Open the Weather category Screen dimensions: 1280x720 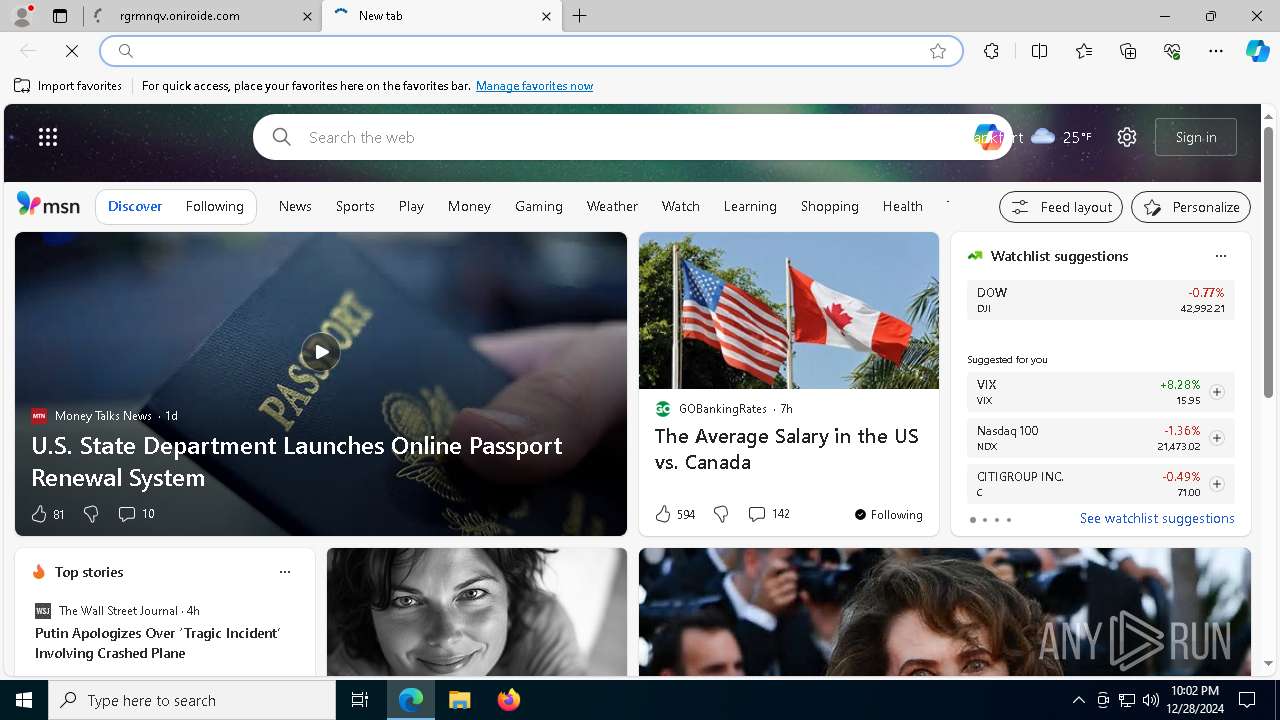[x=612, y=206]
